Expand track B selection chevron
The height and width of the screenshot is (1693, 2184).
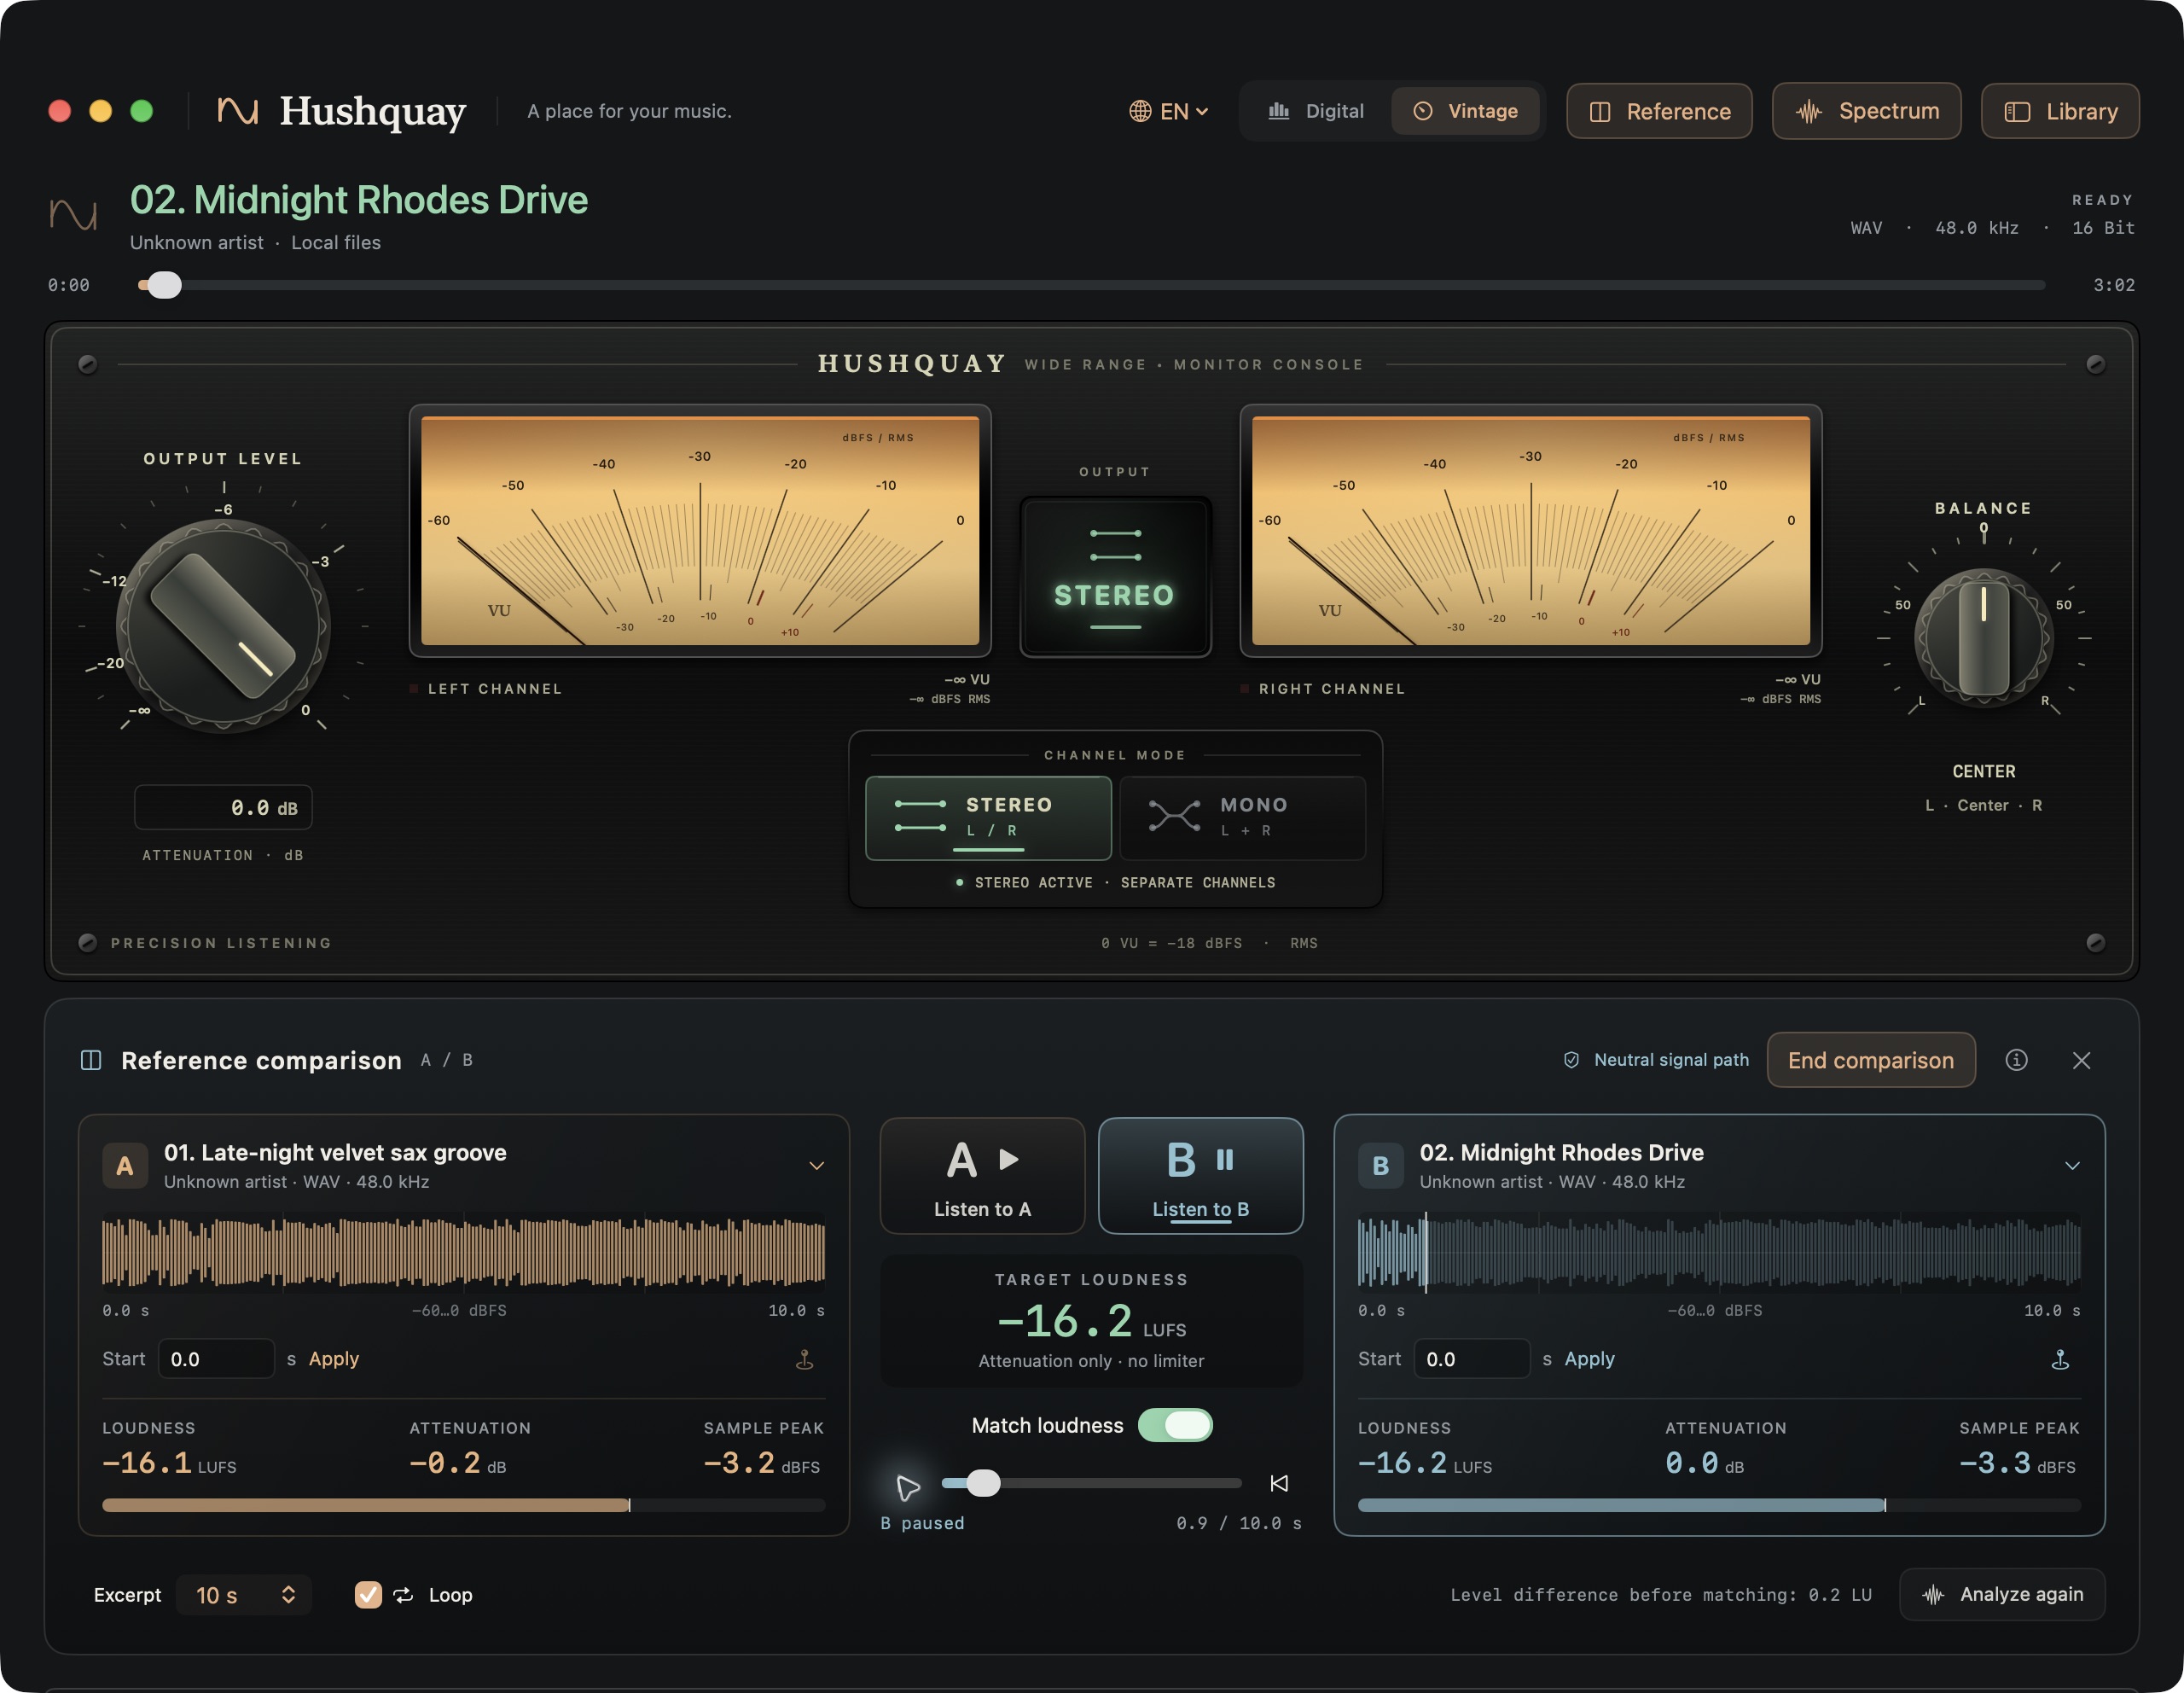(2072, 1166)
